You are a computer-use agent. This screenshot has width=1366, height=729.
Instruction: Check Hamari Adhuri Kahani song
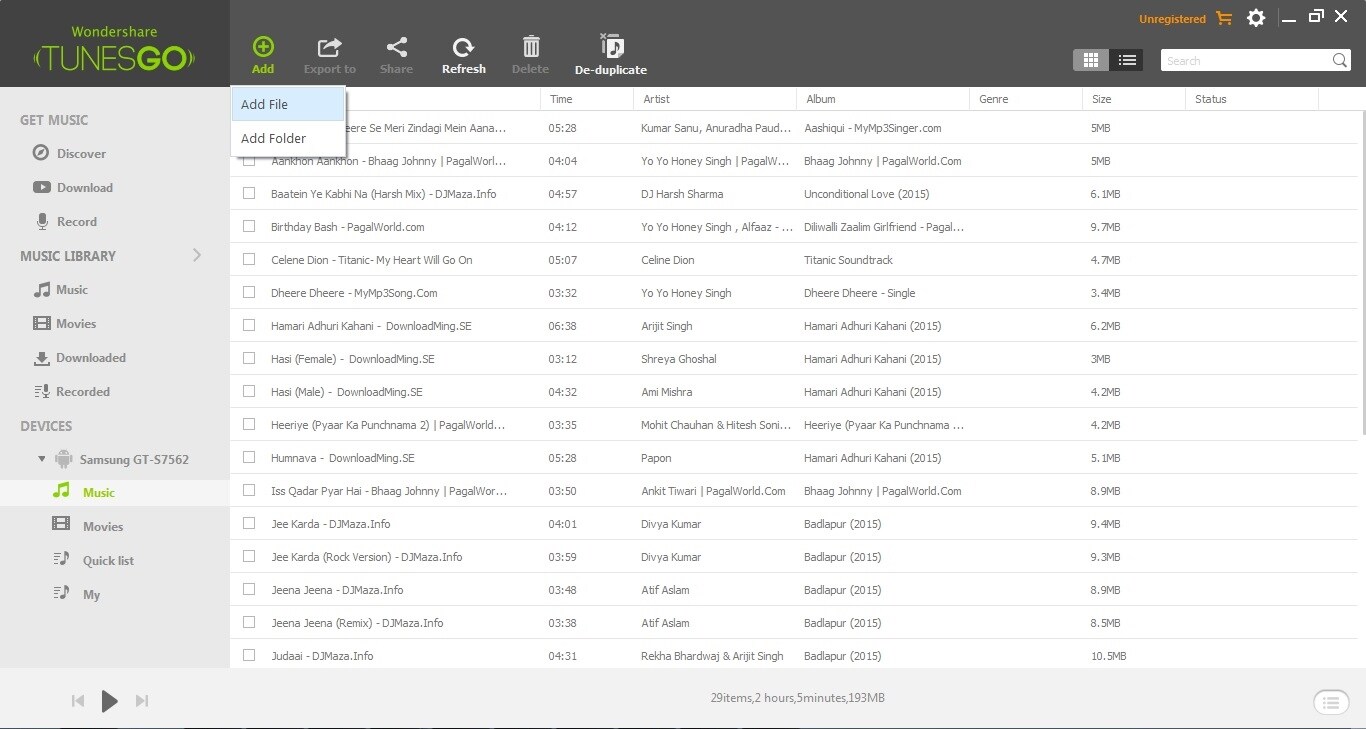tap(249, 325)
